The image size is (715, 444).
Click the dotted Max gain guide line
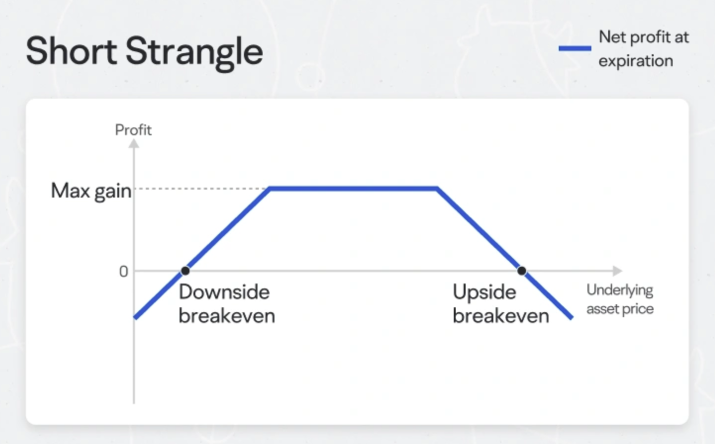pos(201,188)
